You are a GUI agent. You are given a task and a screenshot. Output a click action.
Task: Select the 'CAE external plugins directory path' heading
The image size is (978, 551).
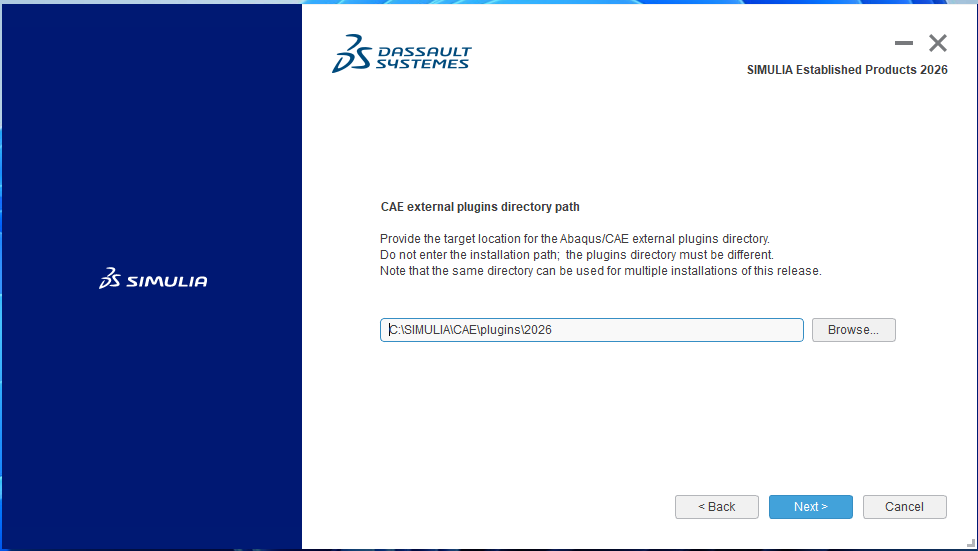(x=480, y=207)
